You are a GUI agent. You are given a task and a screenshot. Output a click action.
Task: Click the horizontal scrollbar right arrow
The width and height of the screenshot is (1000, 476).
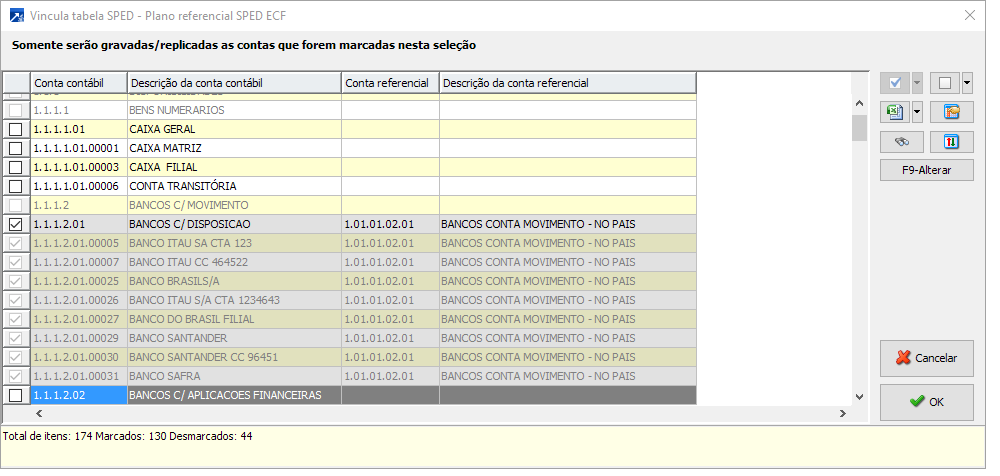point(843,413)
